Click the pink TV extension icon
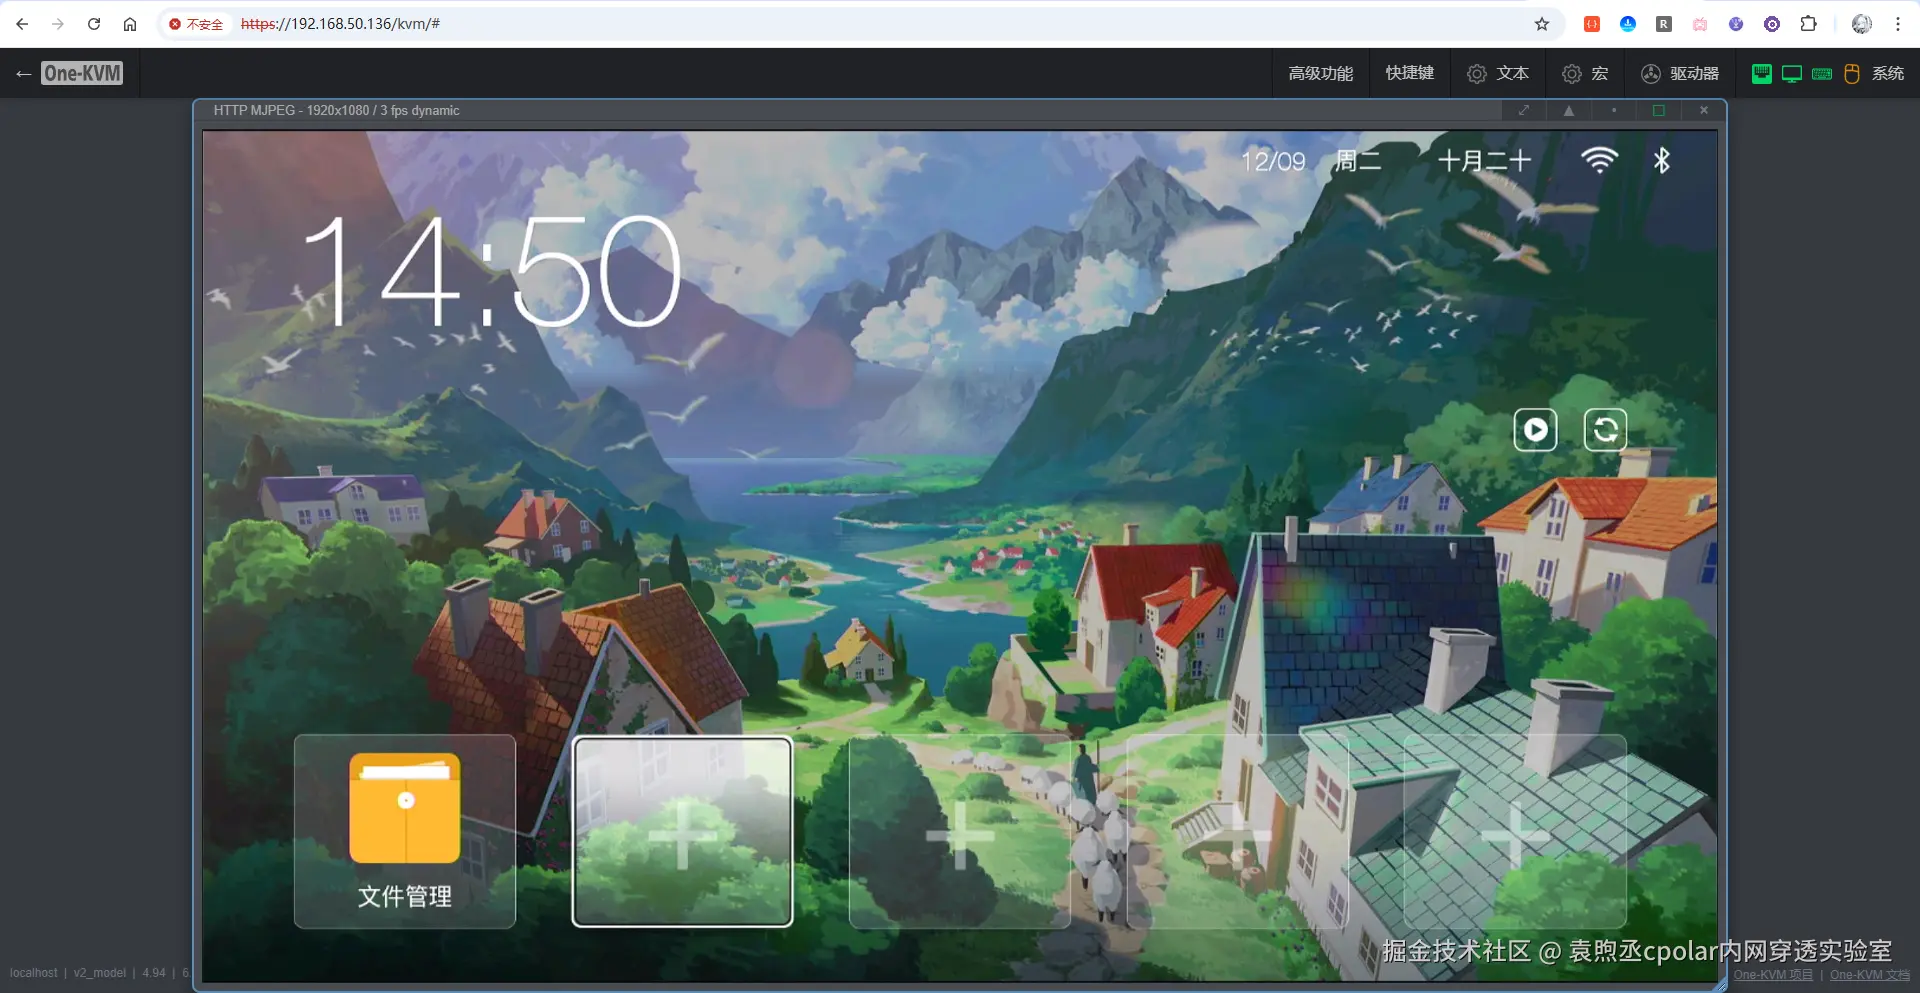Image resolution: width=1920 pixels, height=993 pixels. point(1700,24)
